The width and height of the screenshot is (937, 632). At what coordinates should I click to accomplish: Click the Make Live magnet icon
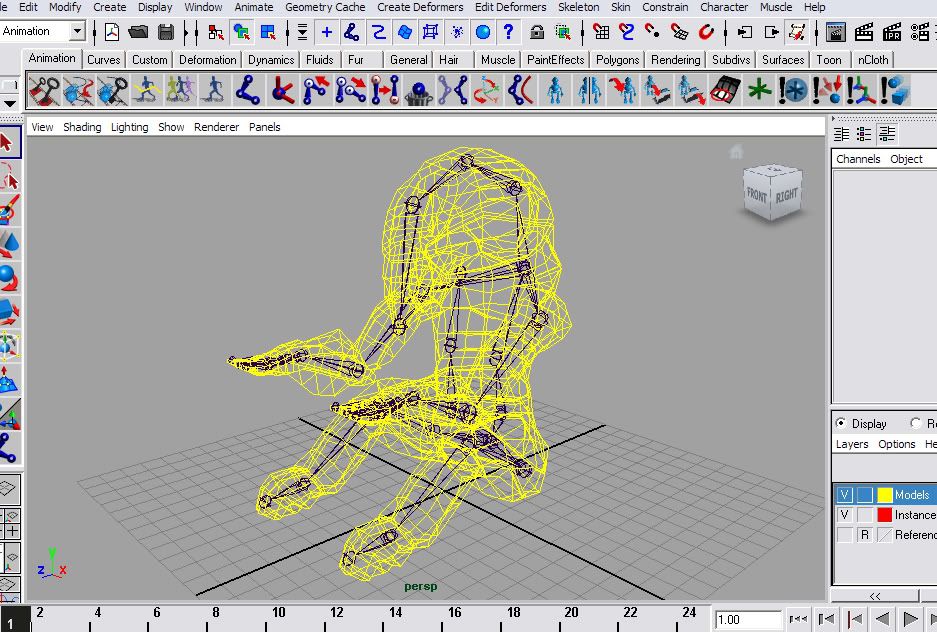click(x=706, y=32)
